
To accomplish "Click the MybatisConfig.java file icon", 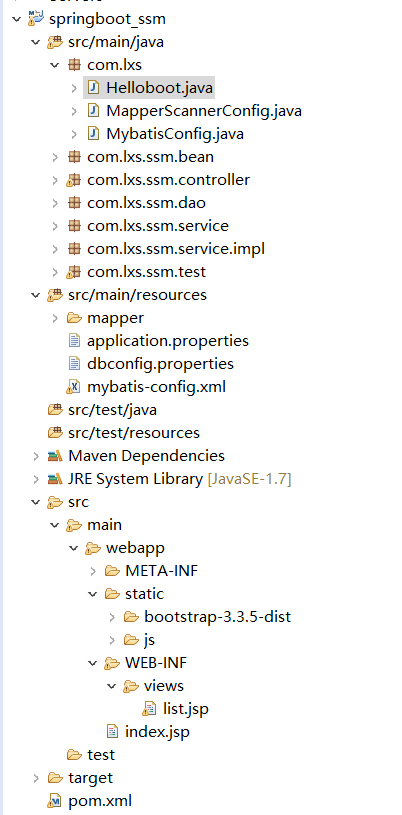I will tap(94, 134).
